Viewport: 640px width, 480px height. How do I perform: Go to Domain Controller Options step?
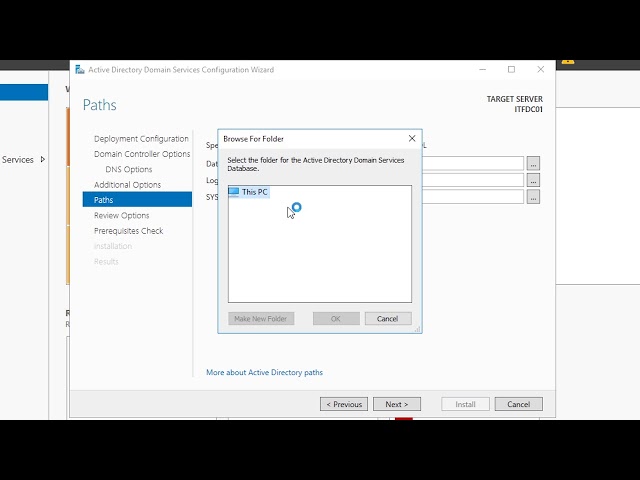(x=142, y=154)
